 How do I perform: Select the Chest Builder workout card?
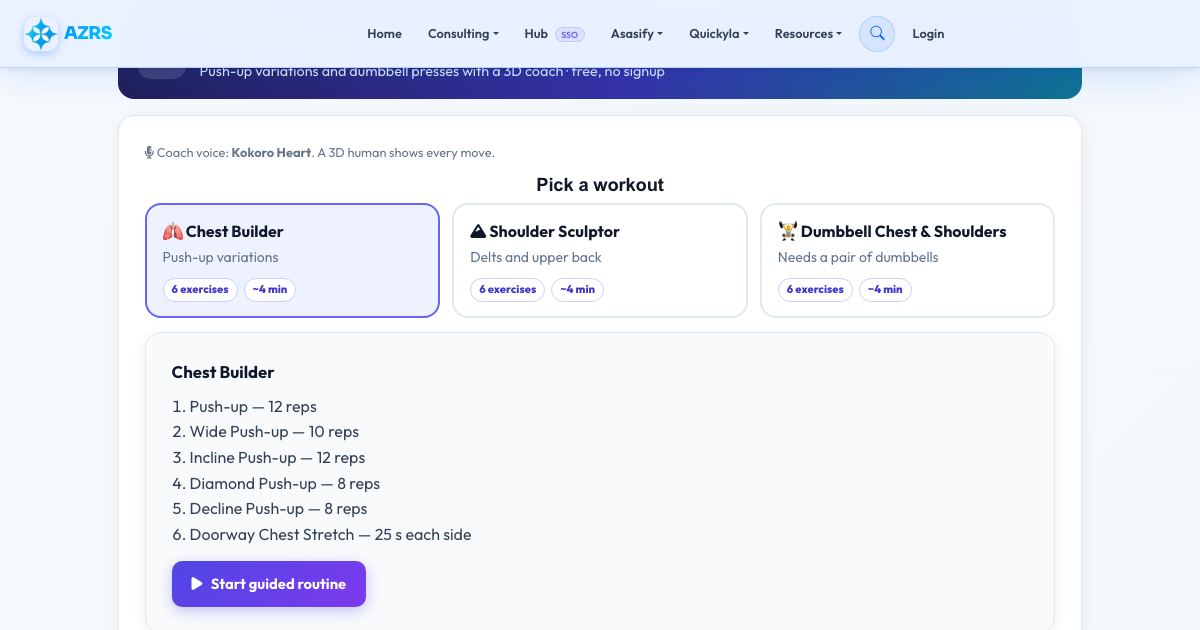pyautogui.click(x=292, y=261)
